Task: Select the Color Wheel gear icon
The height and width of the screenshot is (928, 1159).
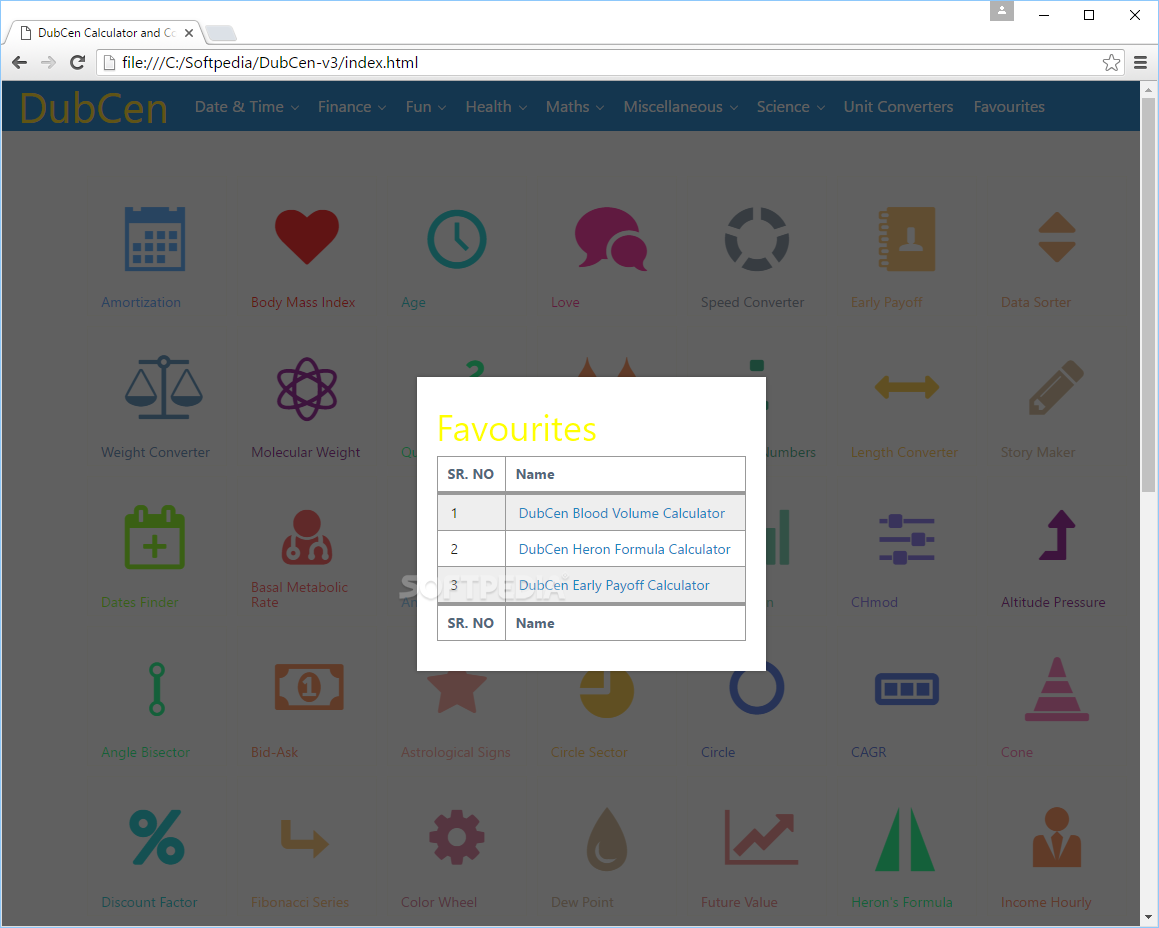Action: point(457,837)
